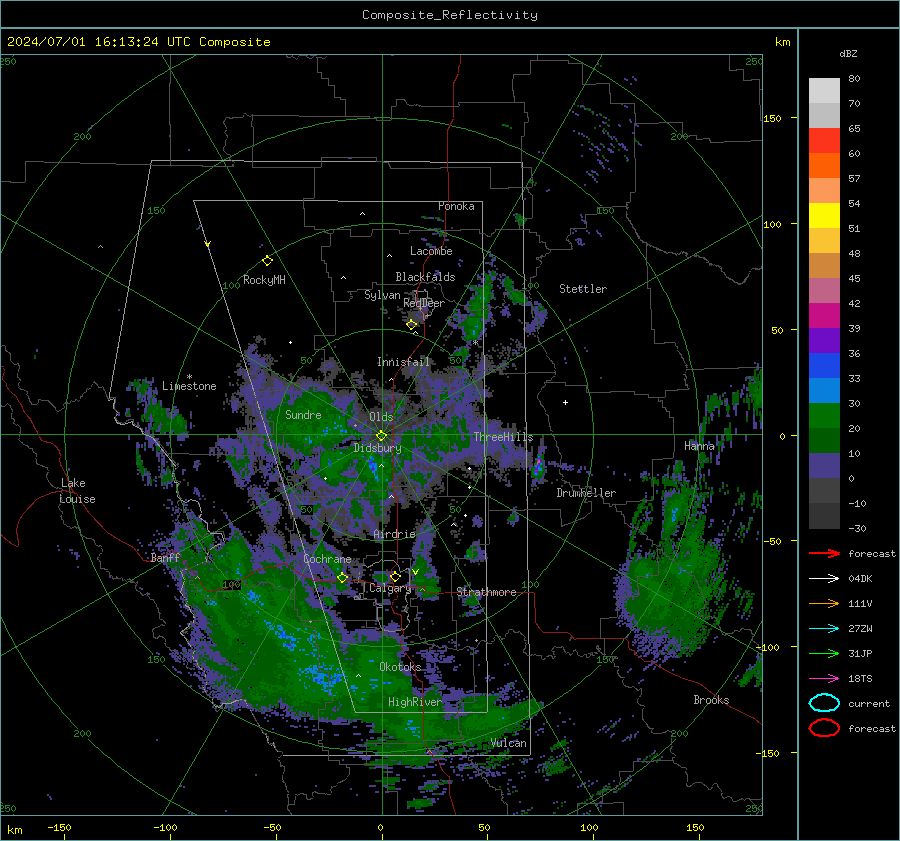900x841 pixels.
Task: Click the Sylvan label on map
Action: pyautogui.click(x=382, y=295)
